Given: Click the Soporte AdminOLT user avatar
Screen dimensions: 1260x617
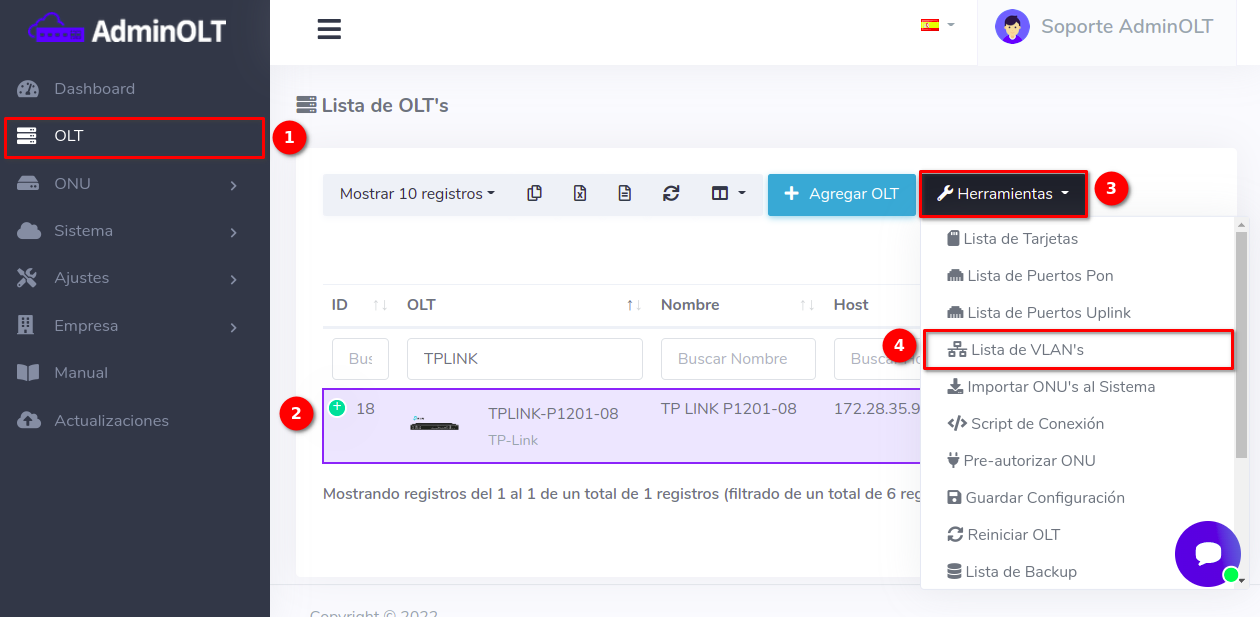Looking at the screenshot, I should (x=1012, y=27).
